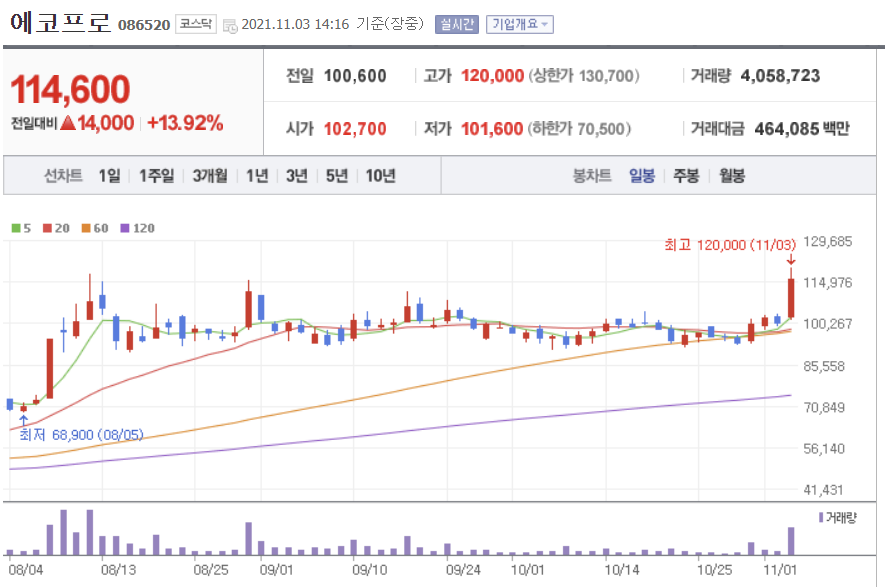This screenshot has width=885, height=587.
Task: Click the 실시간 real-time button
Action: [457, 24]
